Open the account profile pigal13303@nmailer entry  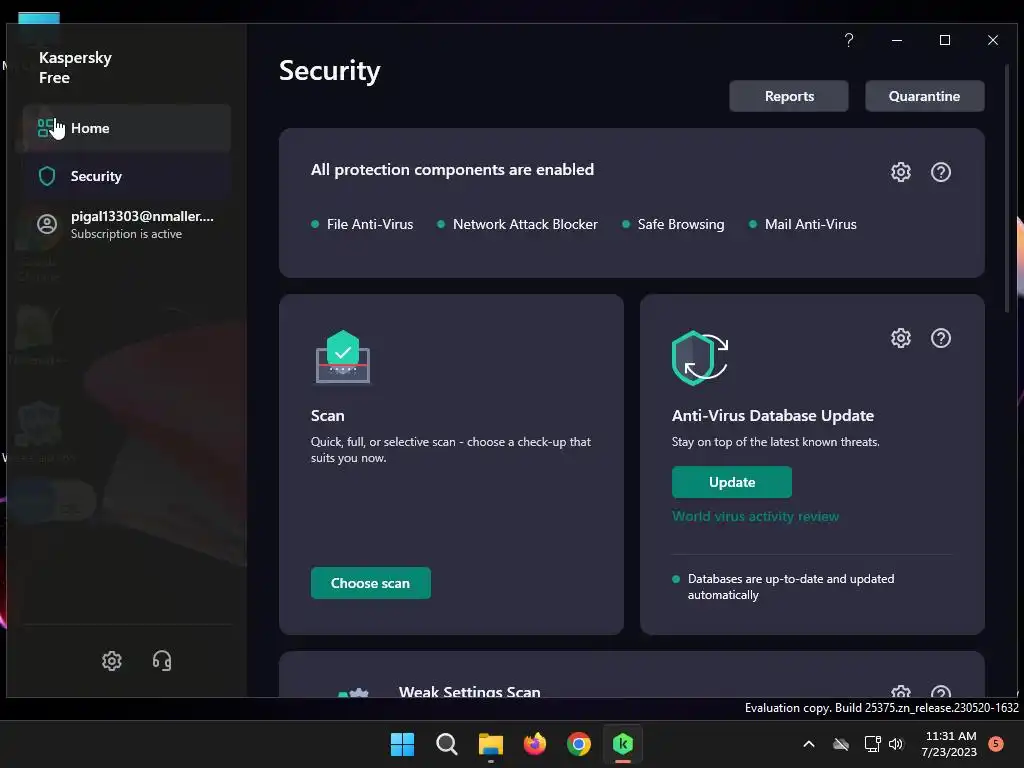coord(127,225)
